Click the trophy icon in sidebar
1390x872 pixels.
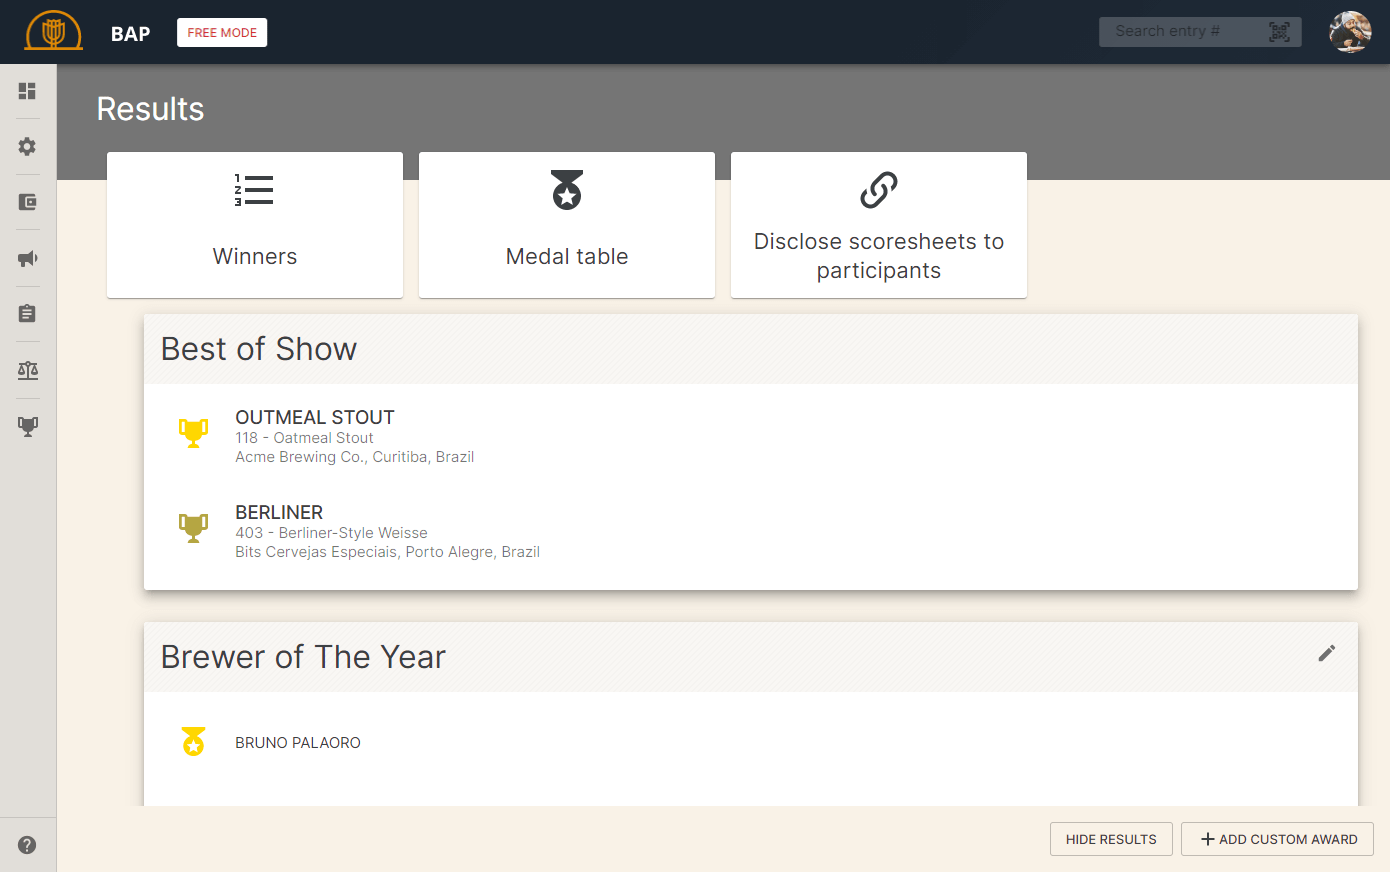point(27,426)
